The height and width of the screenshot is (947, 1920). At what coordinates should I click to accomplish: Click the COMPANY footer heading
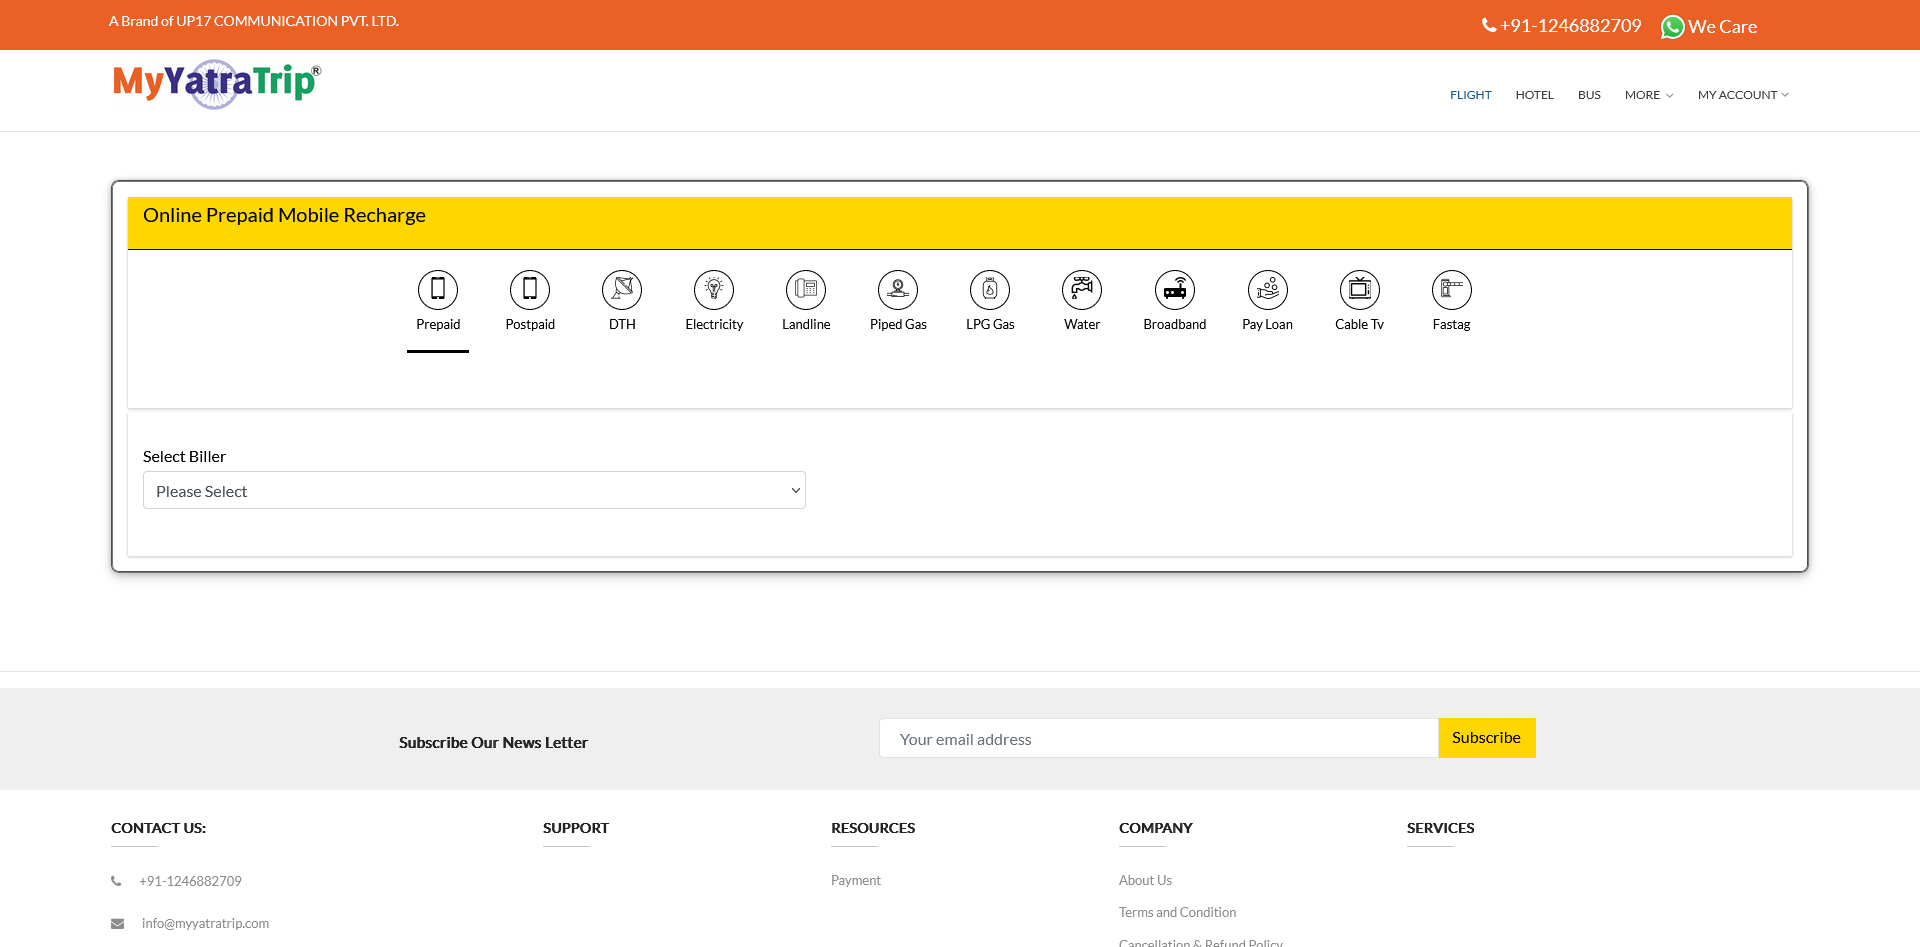tap(1156, 828)
